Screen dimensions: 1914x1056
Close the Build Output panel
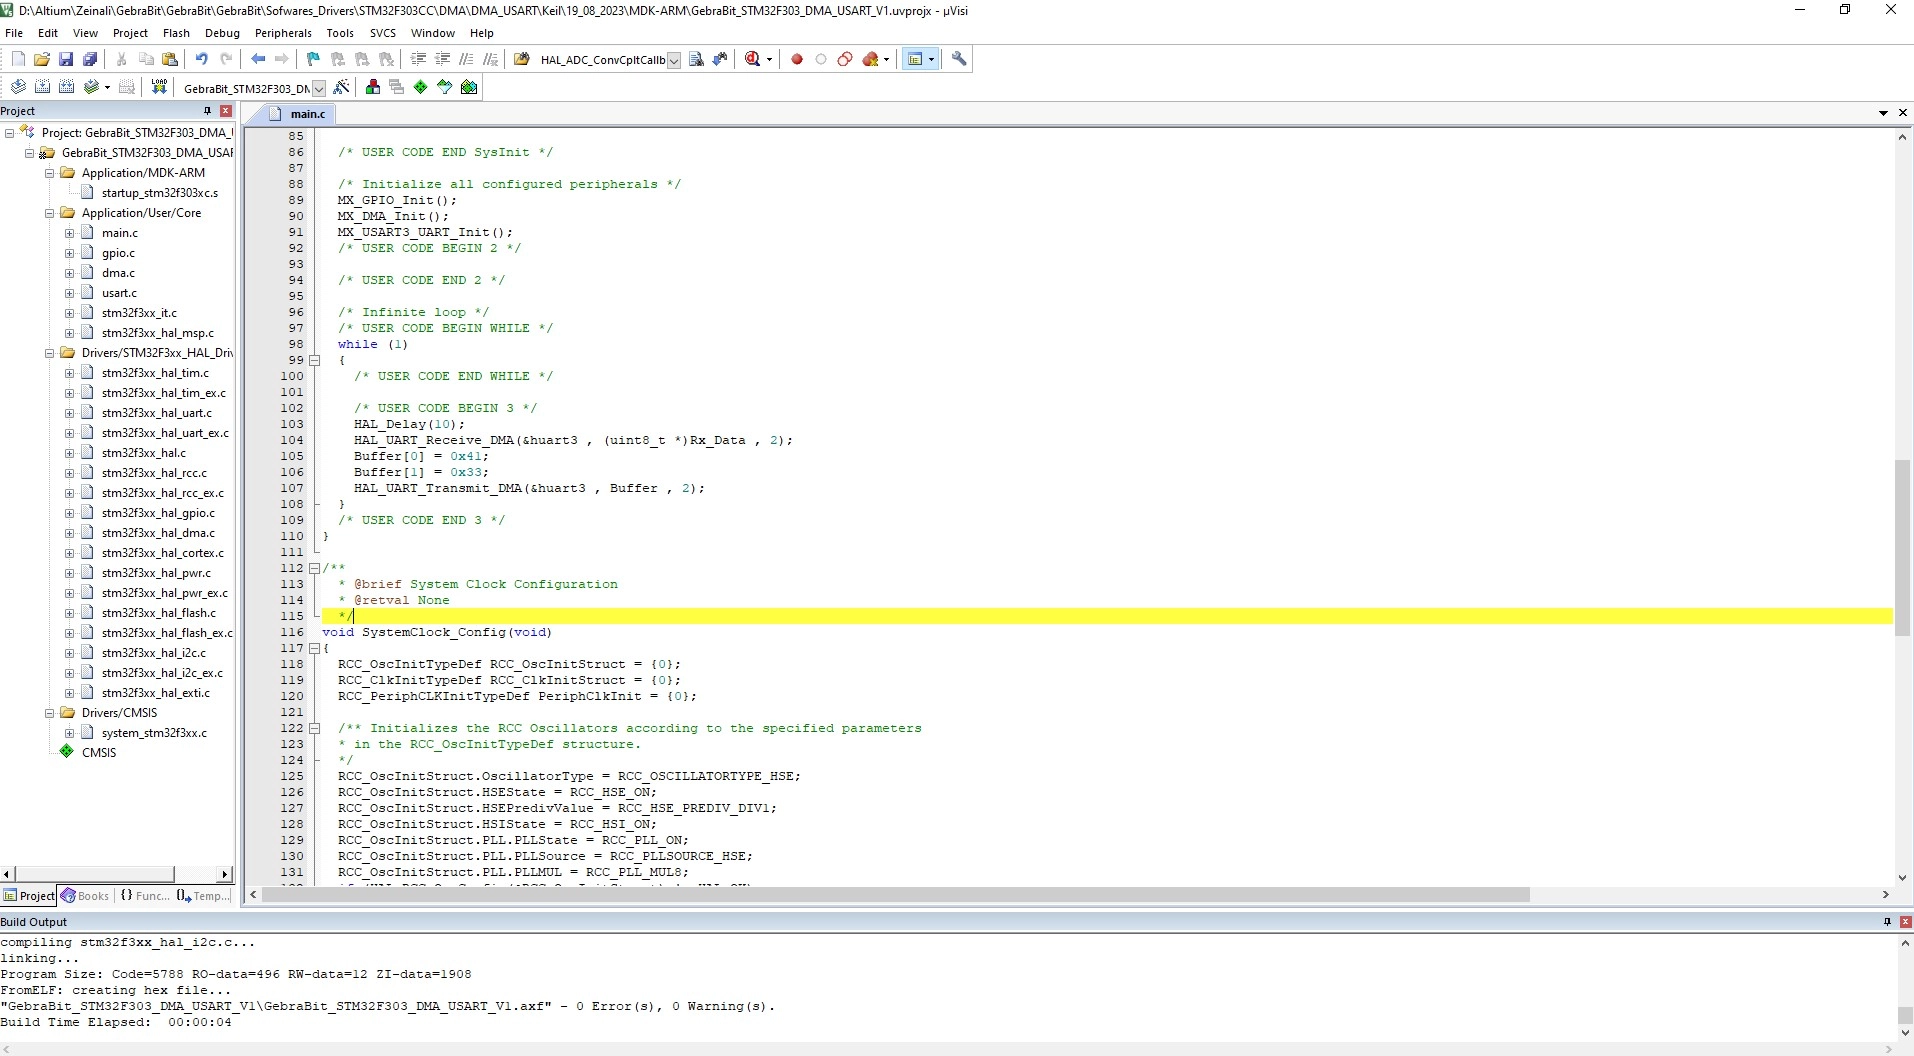pos(1905,922)
